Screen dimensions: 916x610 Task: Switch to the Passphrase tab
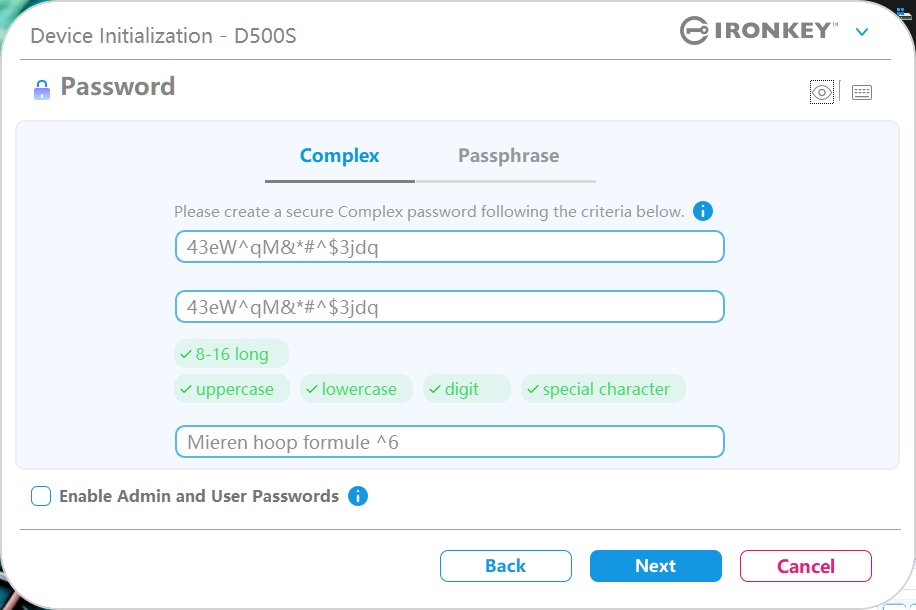coord(508,156)
